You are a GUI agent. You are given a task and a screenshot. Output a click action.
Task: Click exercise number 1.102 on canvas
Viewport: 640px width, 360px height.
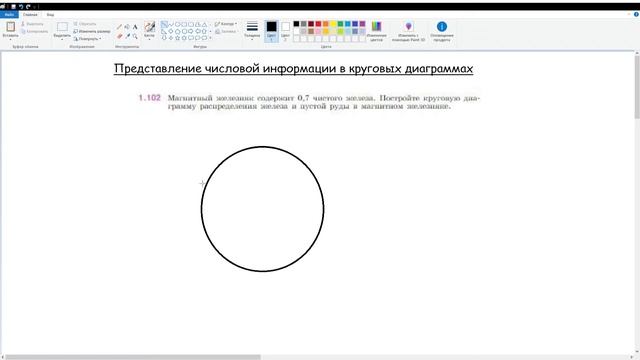tap(149, 98)
